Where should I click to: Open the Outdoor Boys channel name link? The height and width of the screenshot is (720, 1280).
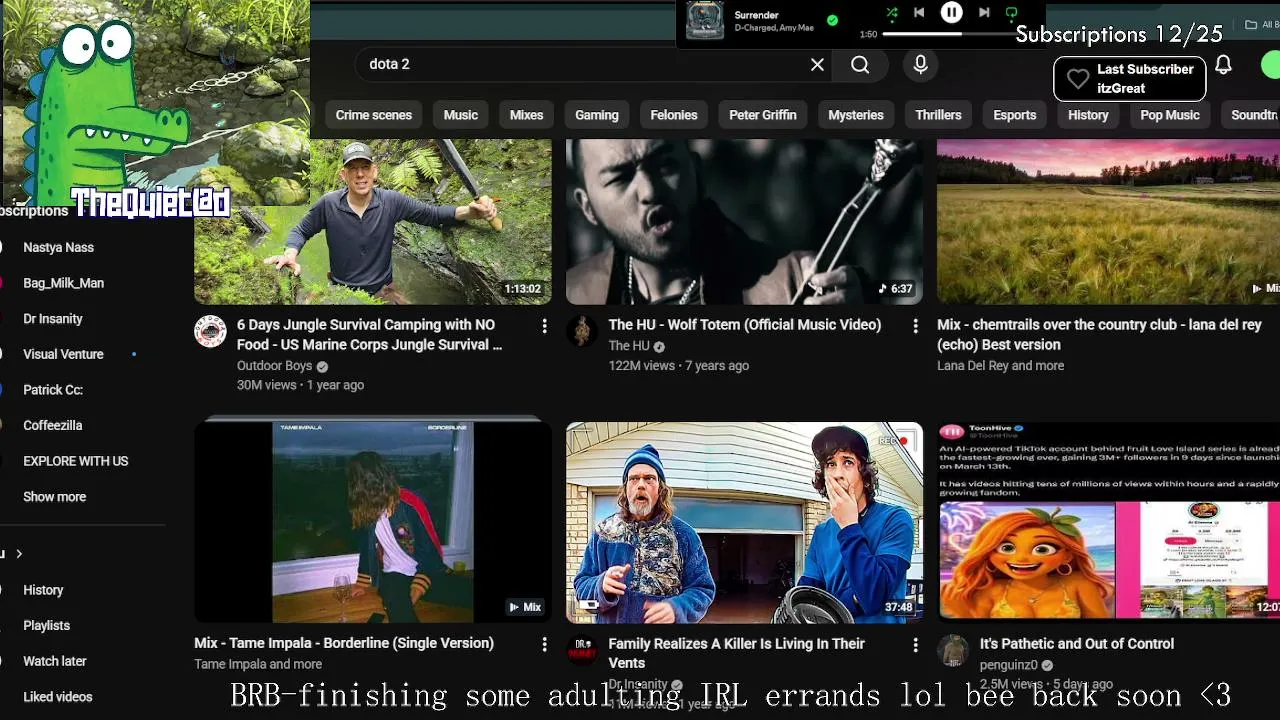(275, 365)
